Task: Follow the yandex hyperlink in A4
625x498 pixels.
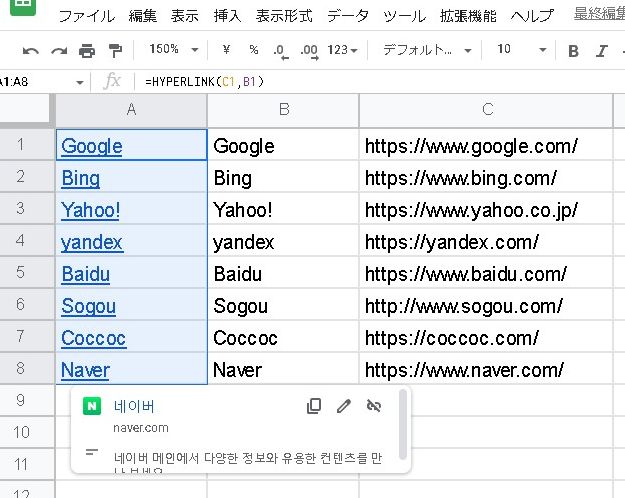Action: (x=92, y=242)
